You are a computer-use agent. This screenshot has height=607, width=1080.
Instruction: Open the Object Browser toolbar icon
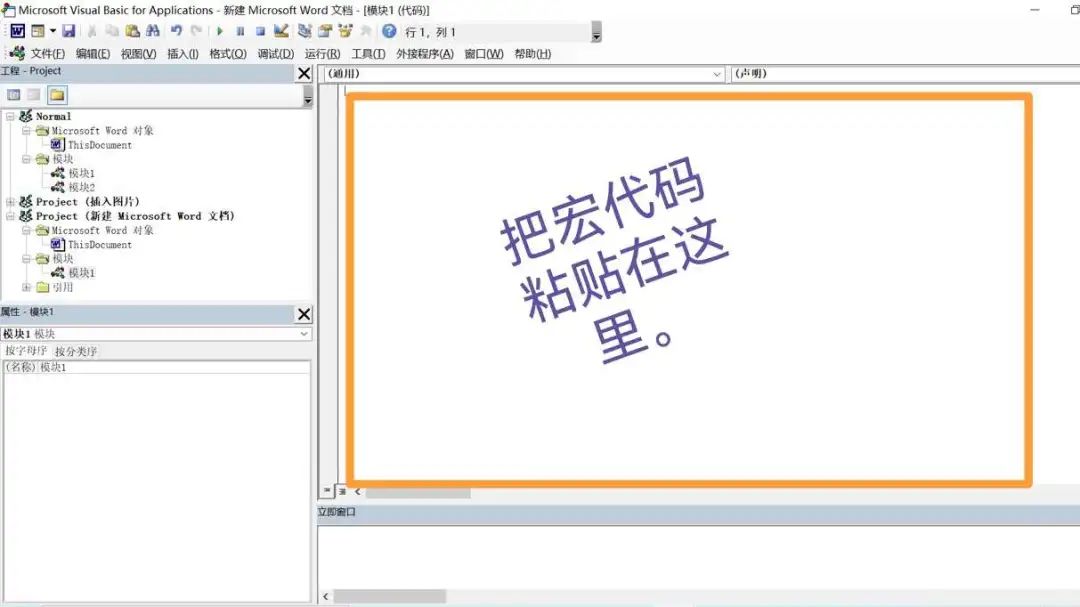point(343,31)
